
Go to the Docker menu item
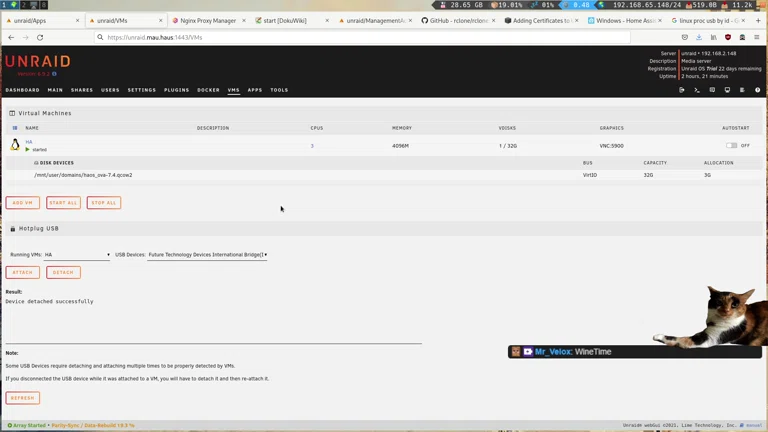click(x=208, y=90)
